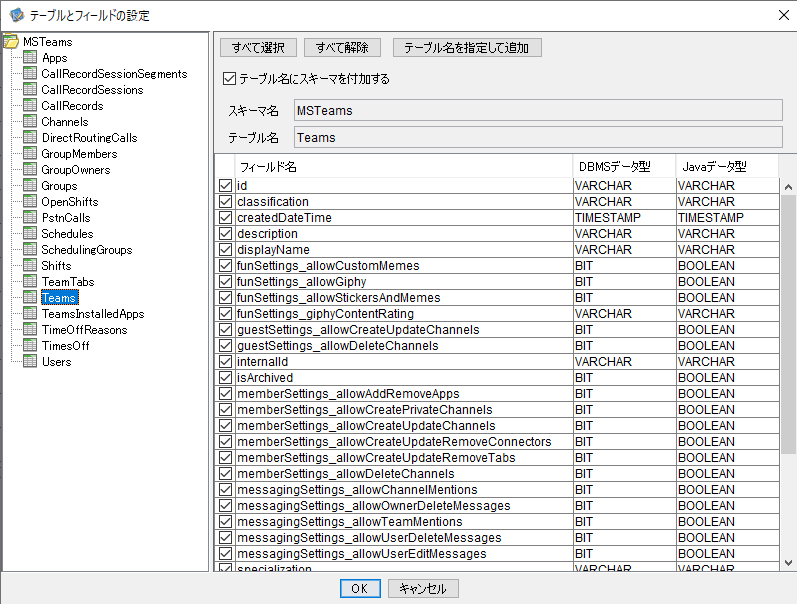
Task: Click the field list scroll-up arrow
Action: [788, 187]
